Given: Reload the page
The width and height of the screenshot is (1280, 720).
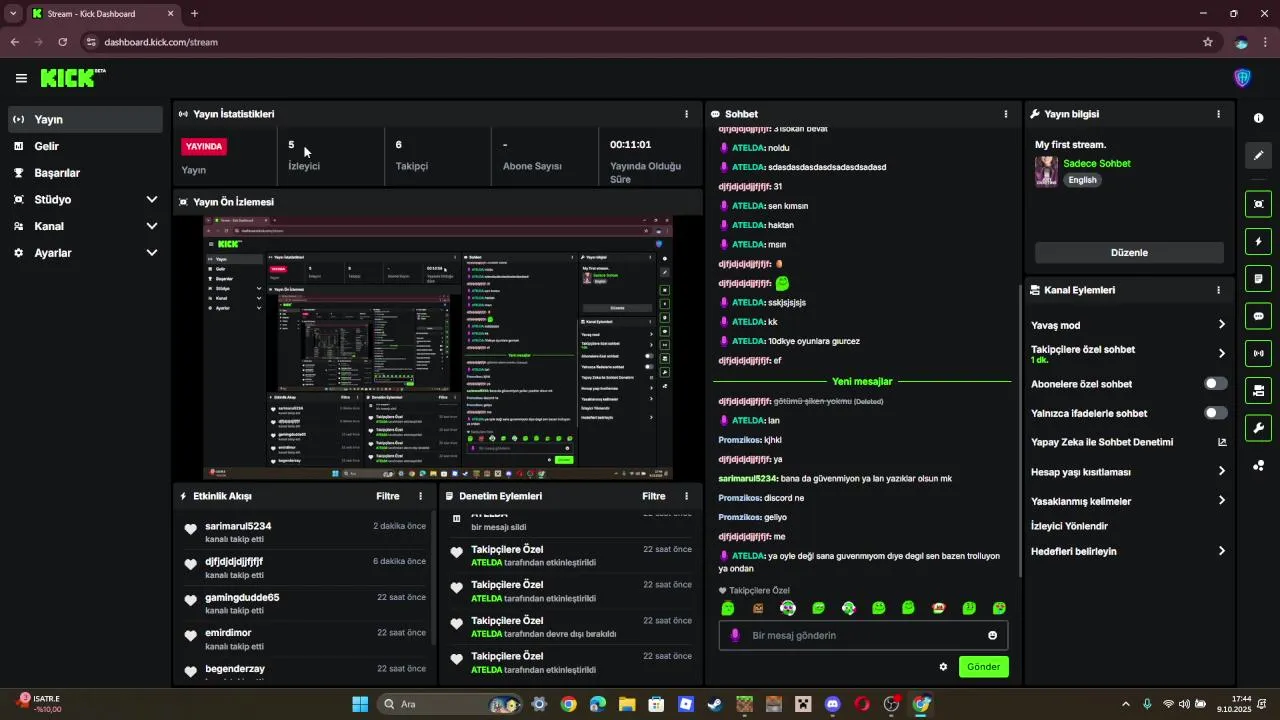Looking at the screenshot, I should (x=62, y=42).
